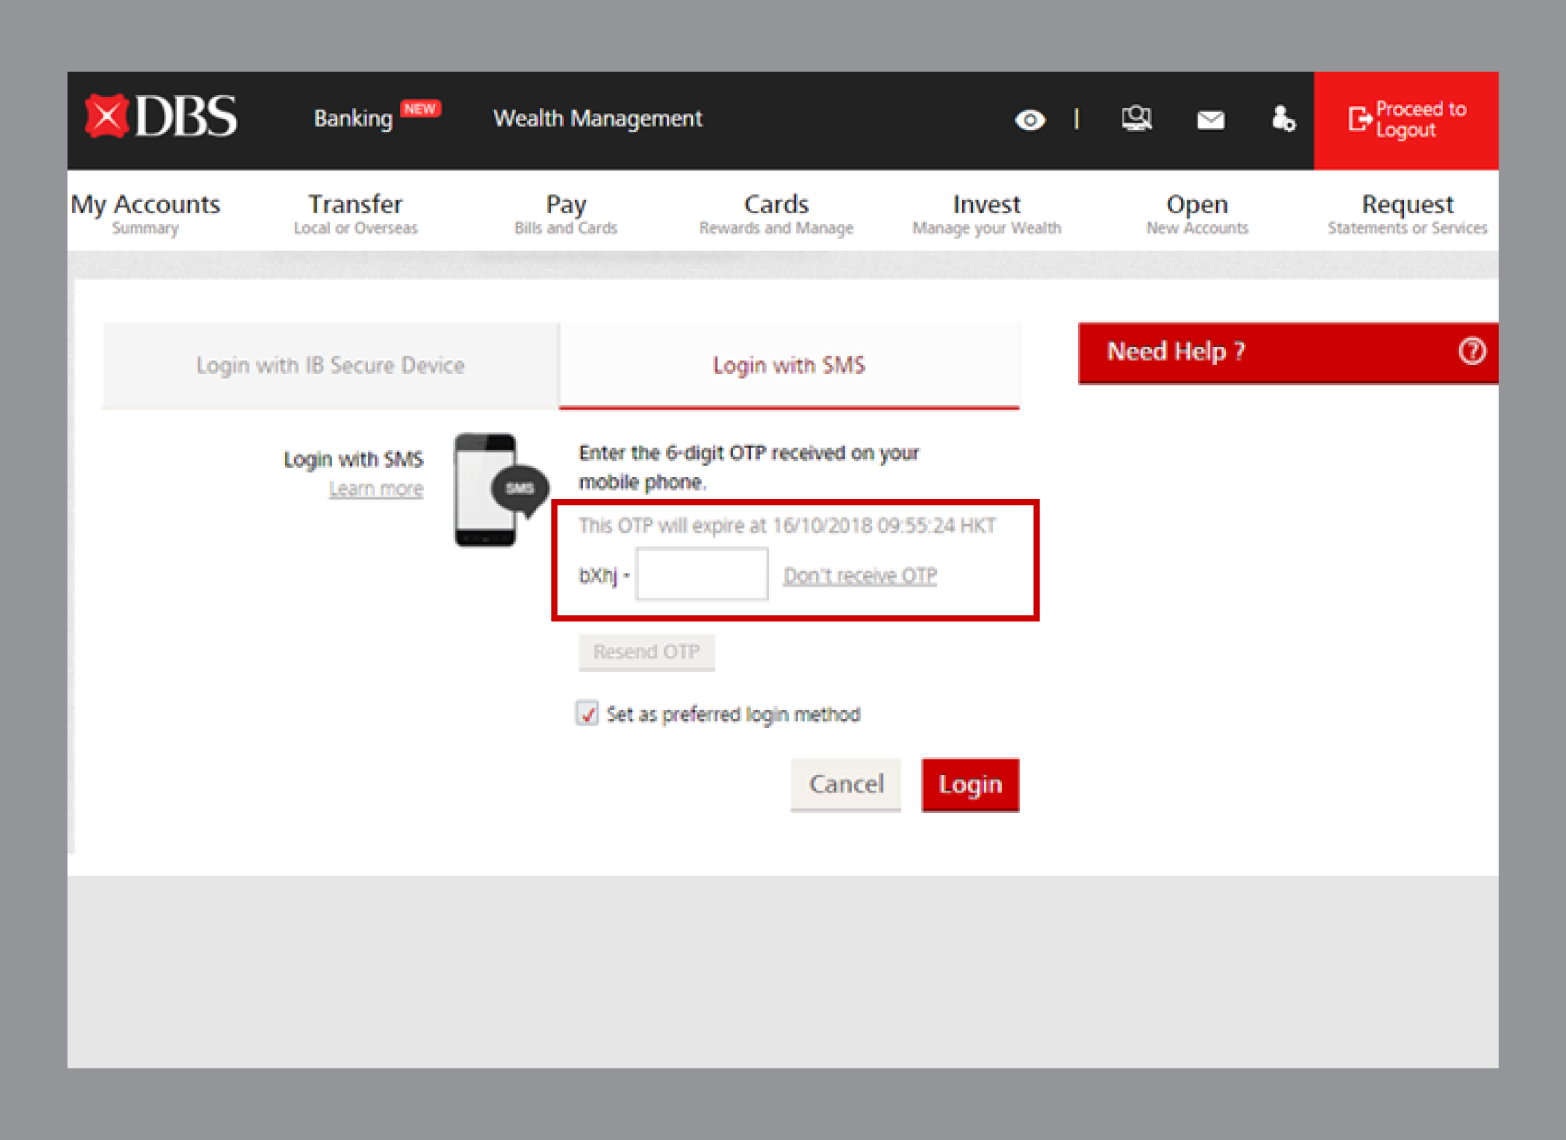Open the mail inbox envelope icon
The width and height of the screenshot is (1566, 1140).
(x=1210, y=120)
